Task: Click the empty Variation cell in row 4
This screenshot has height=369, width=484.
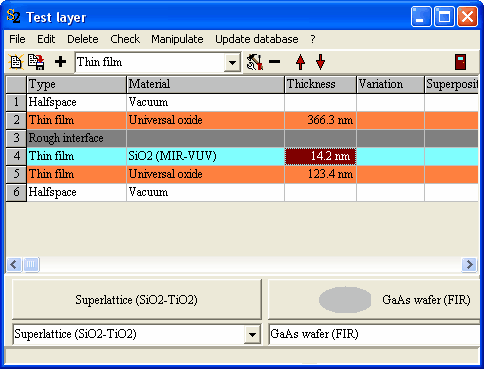Action: tap(391, 156)
